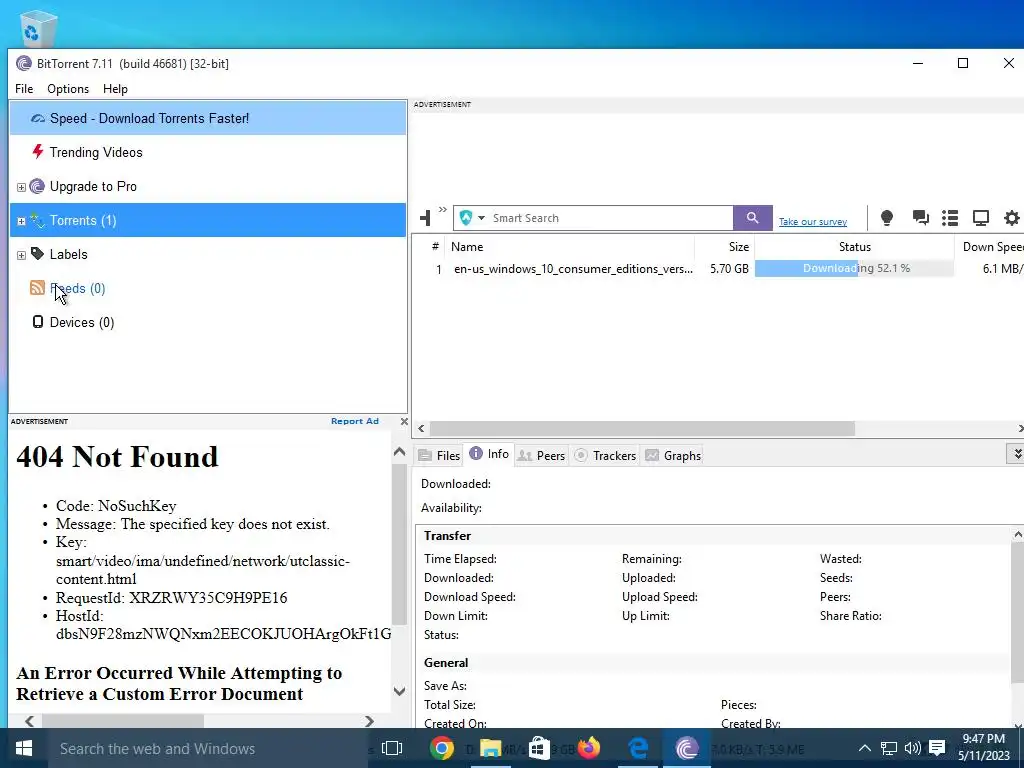Screen dimensions: 1024x768
Task: Close the sidebar advertisement panel
Action: (404, 421)
